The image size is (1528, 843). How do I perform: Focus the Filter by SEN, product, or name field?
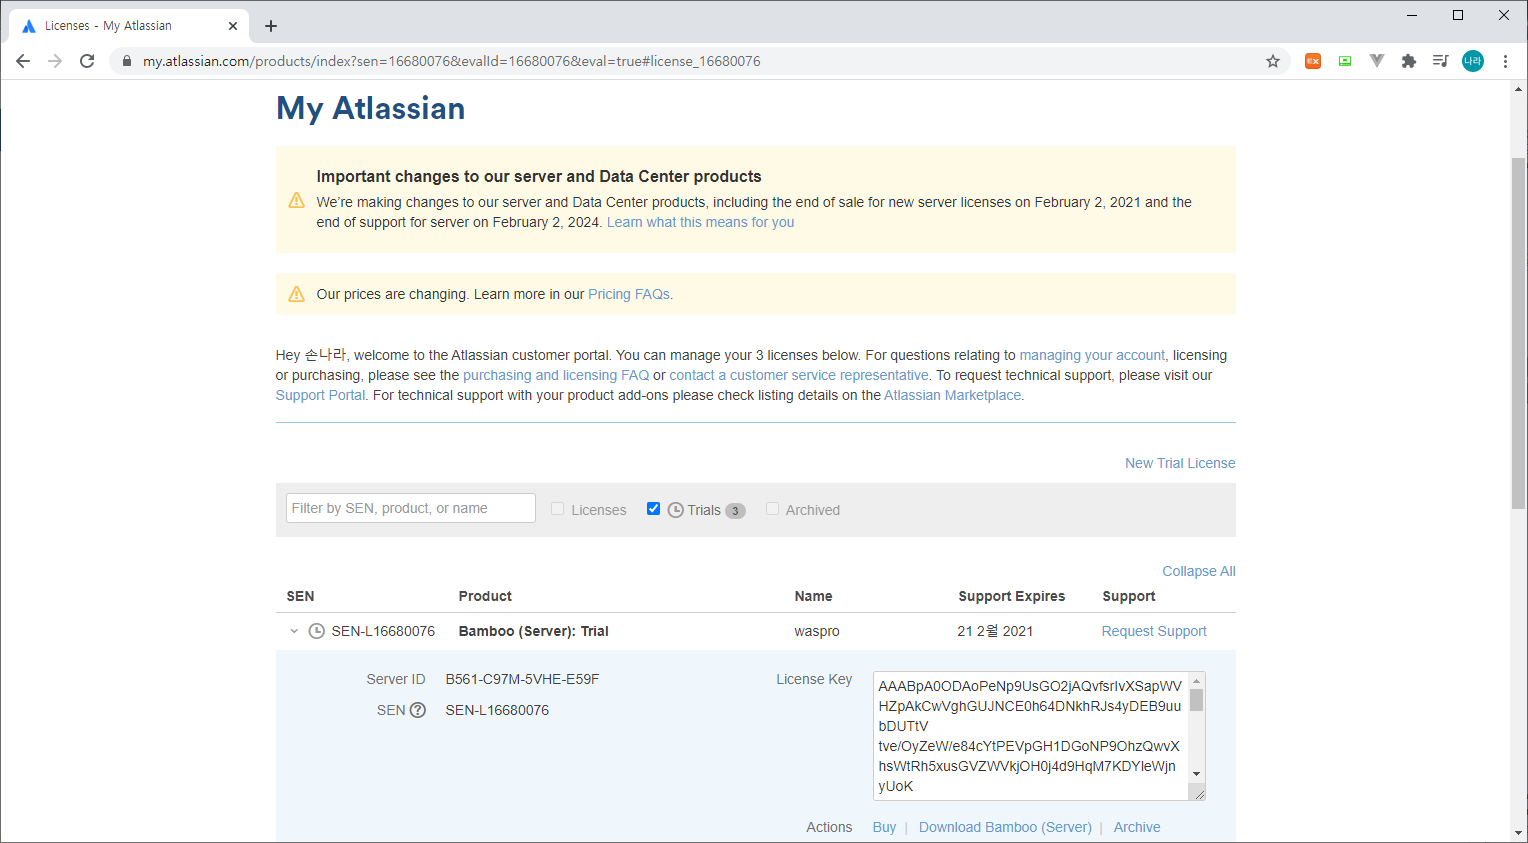pyautogui.click(x=411, y=508)
